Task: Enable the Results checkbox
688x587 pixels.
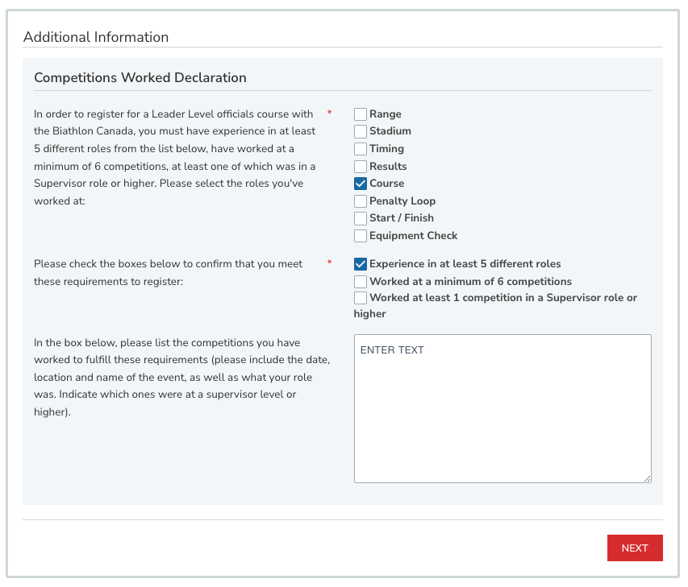Action: click(360, 166)
